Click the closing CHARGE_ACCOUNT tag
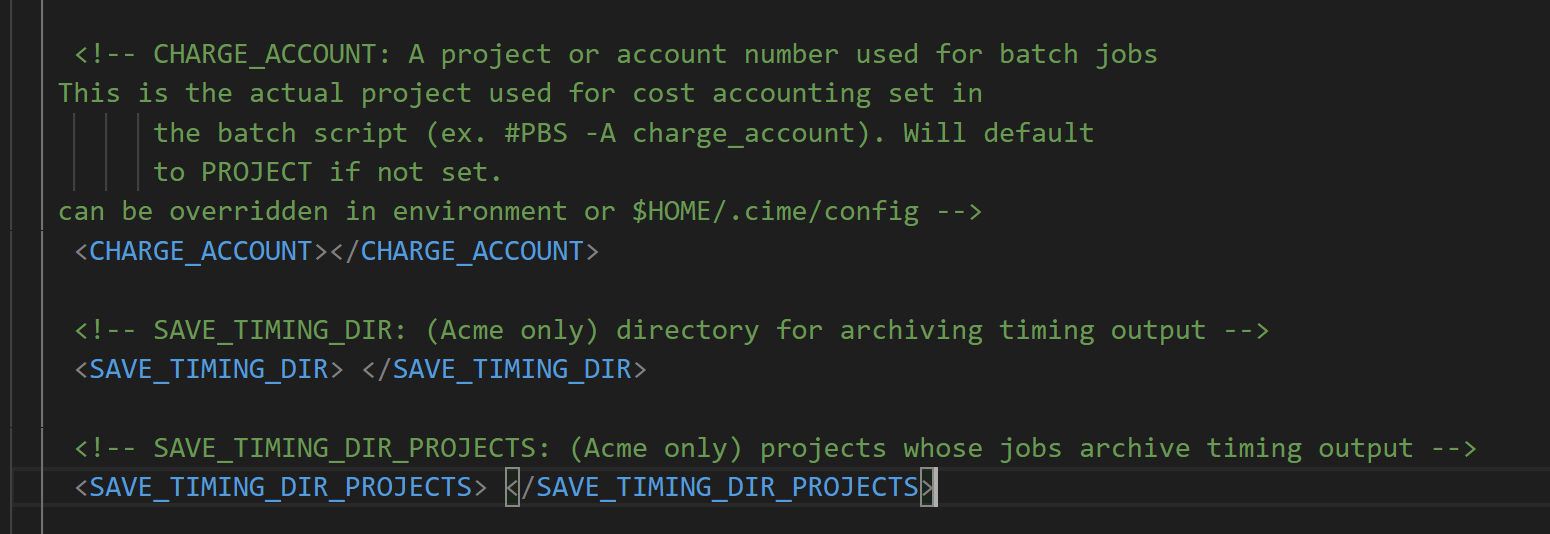 coord(464,251)
